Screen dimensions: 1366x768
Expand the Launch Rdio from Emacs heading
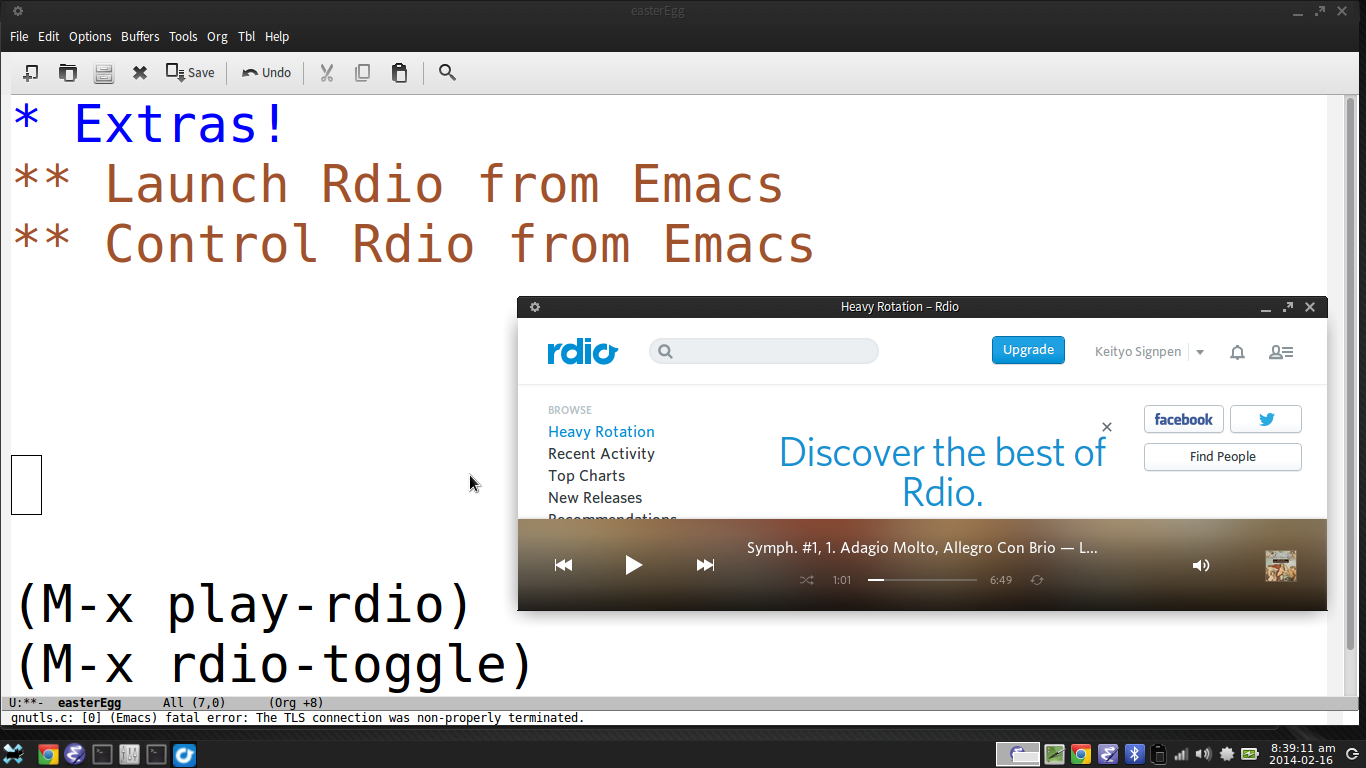[x=398, y=185]
